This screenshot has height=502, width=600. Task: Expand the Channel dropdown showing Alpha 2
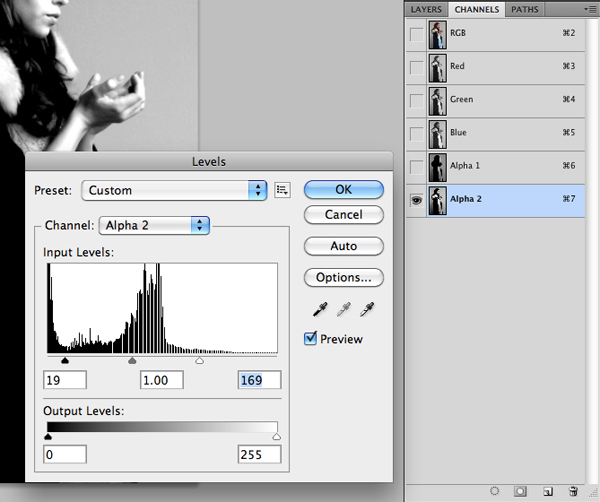pyautogui.click(x=153, y=226)
